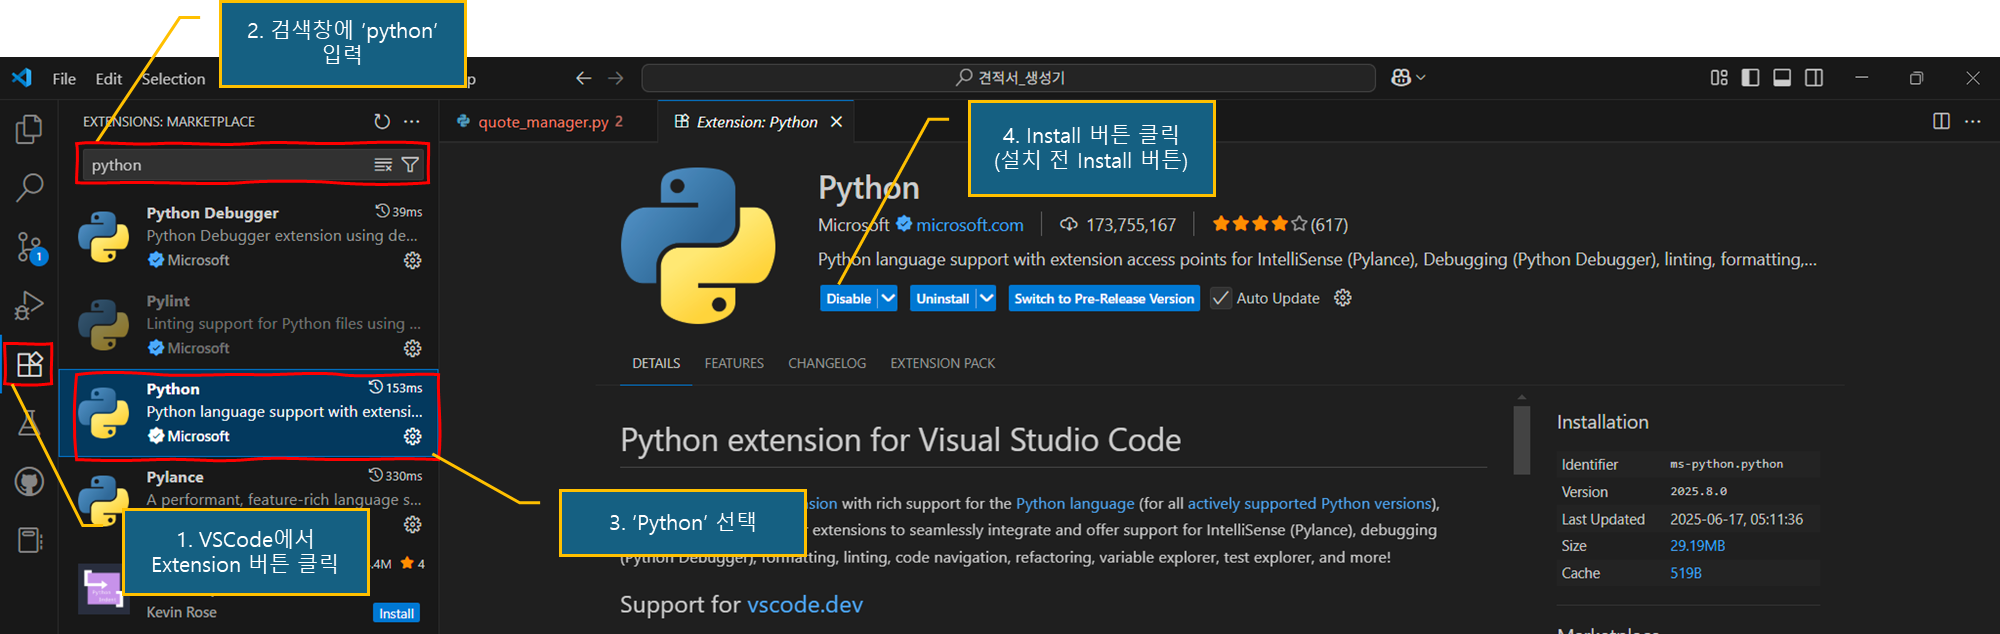Customize layout icon in title bar
The height and width of the screenshot is (634, 2000).
1719,78
